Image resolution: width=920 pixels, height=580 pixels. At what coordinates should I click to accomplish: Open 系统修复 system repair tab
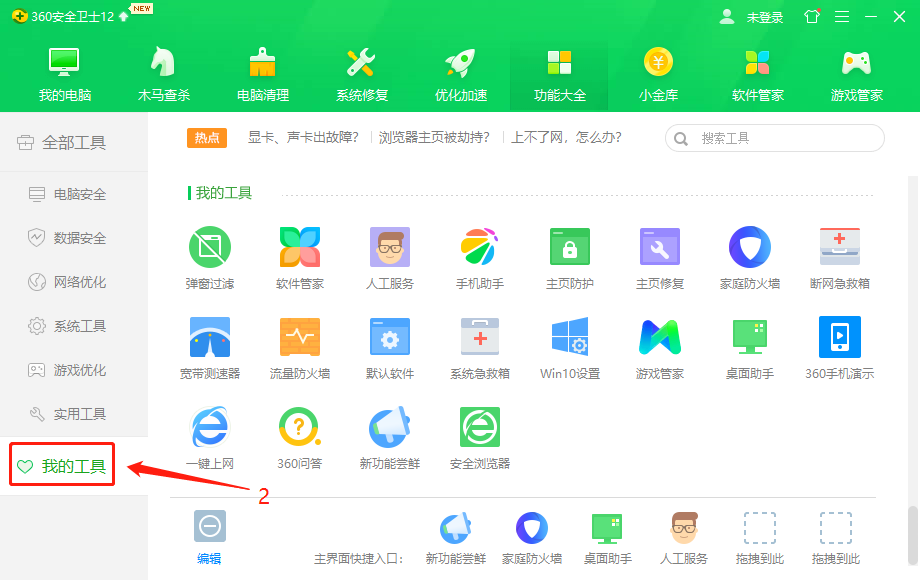click(361, 74)
